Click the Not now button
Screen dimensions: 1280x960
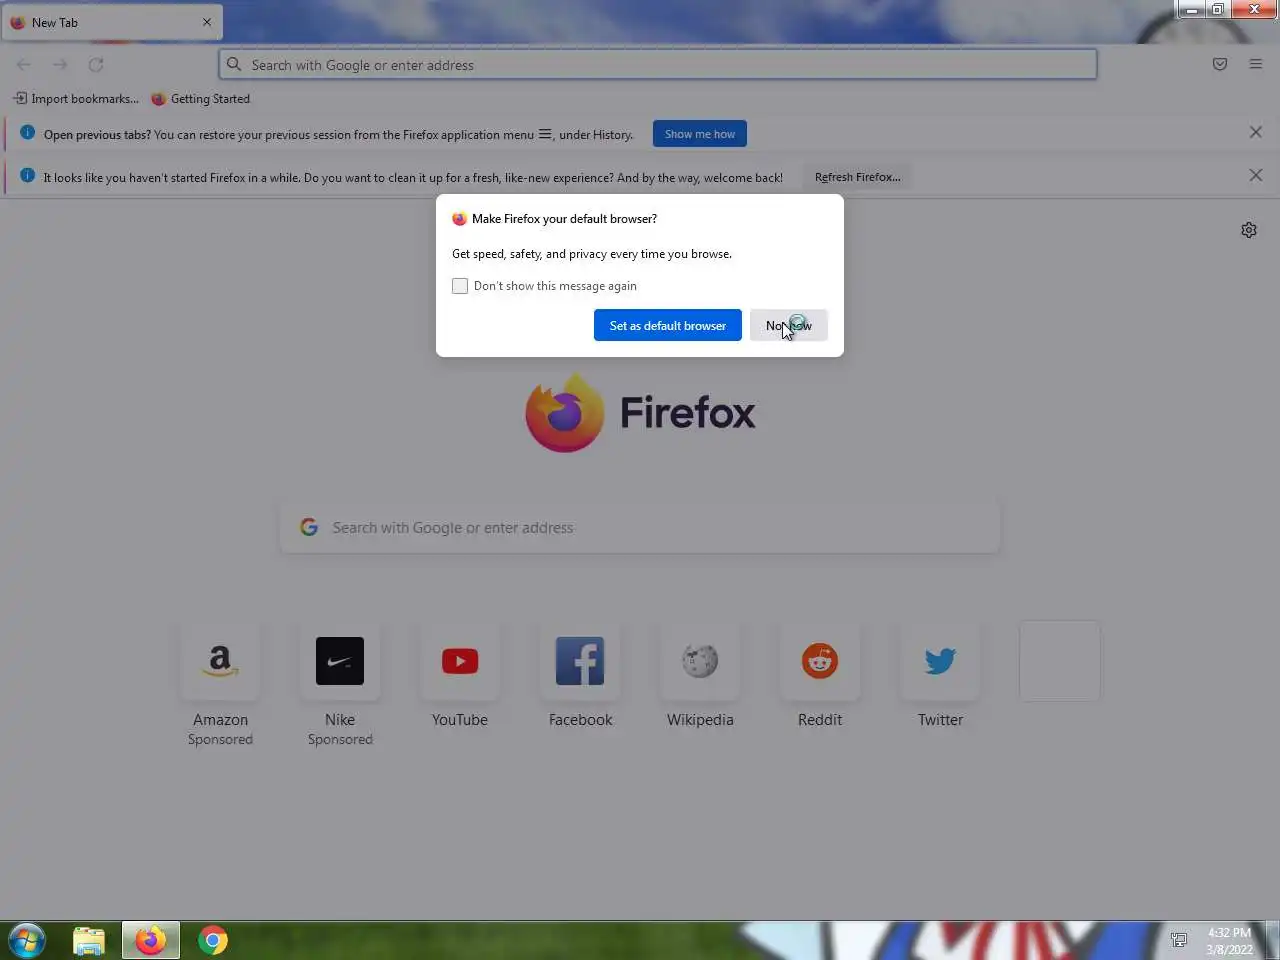789,325
